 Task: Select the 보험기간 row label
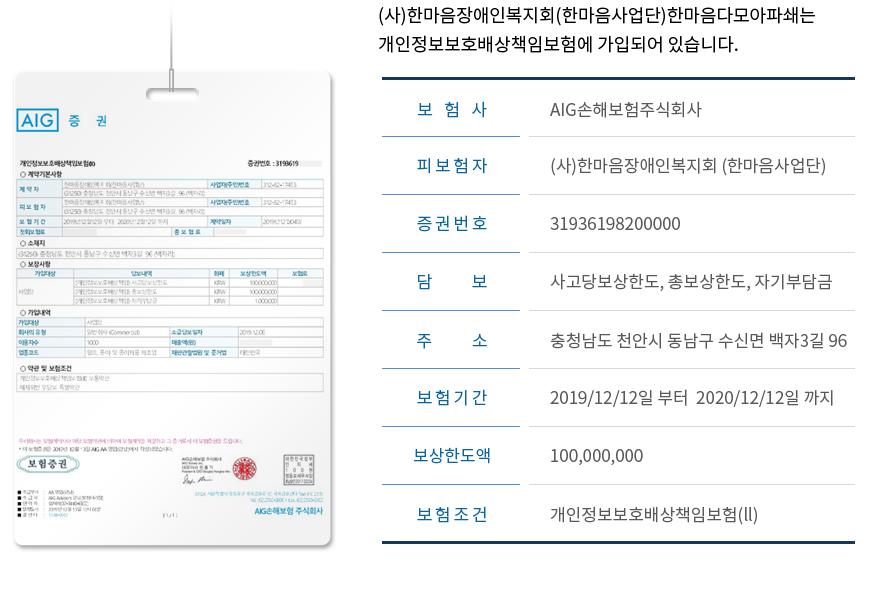click(x=451, y=398)
